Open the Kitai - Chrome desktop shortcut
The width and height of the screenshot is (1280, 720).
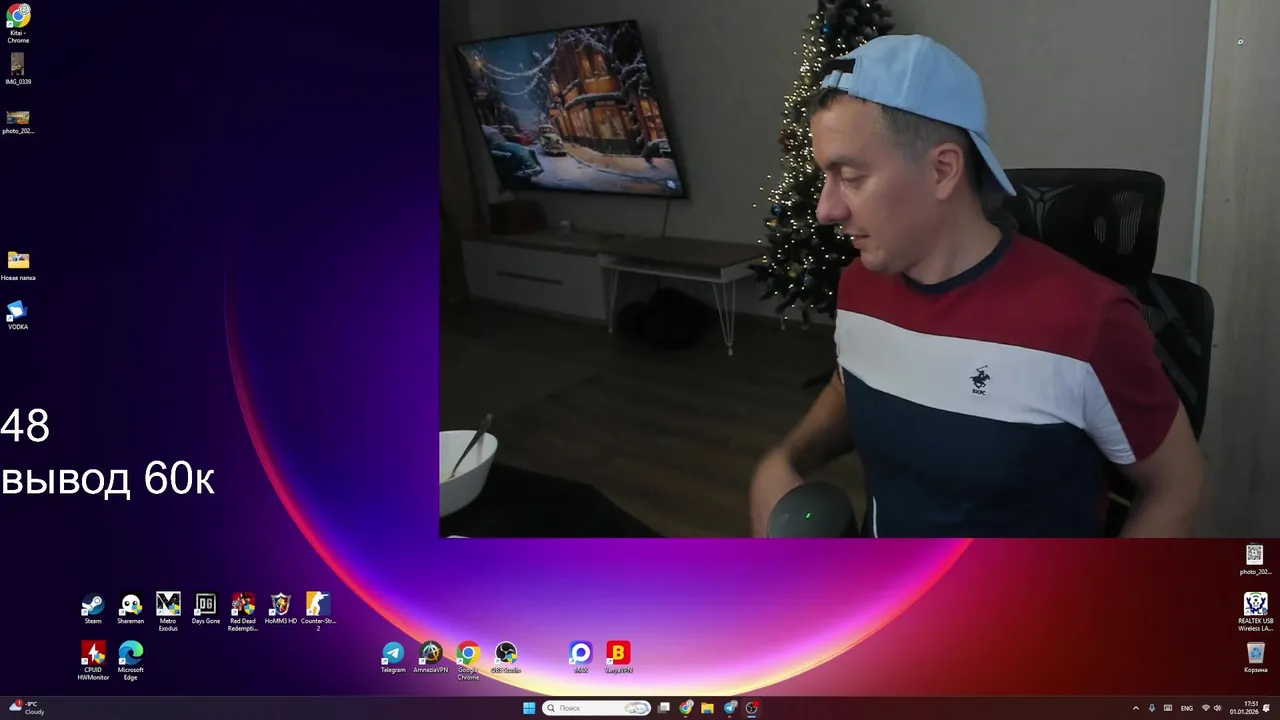coord(18,24)
